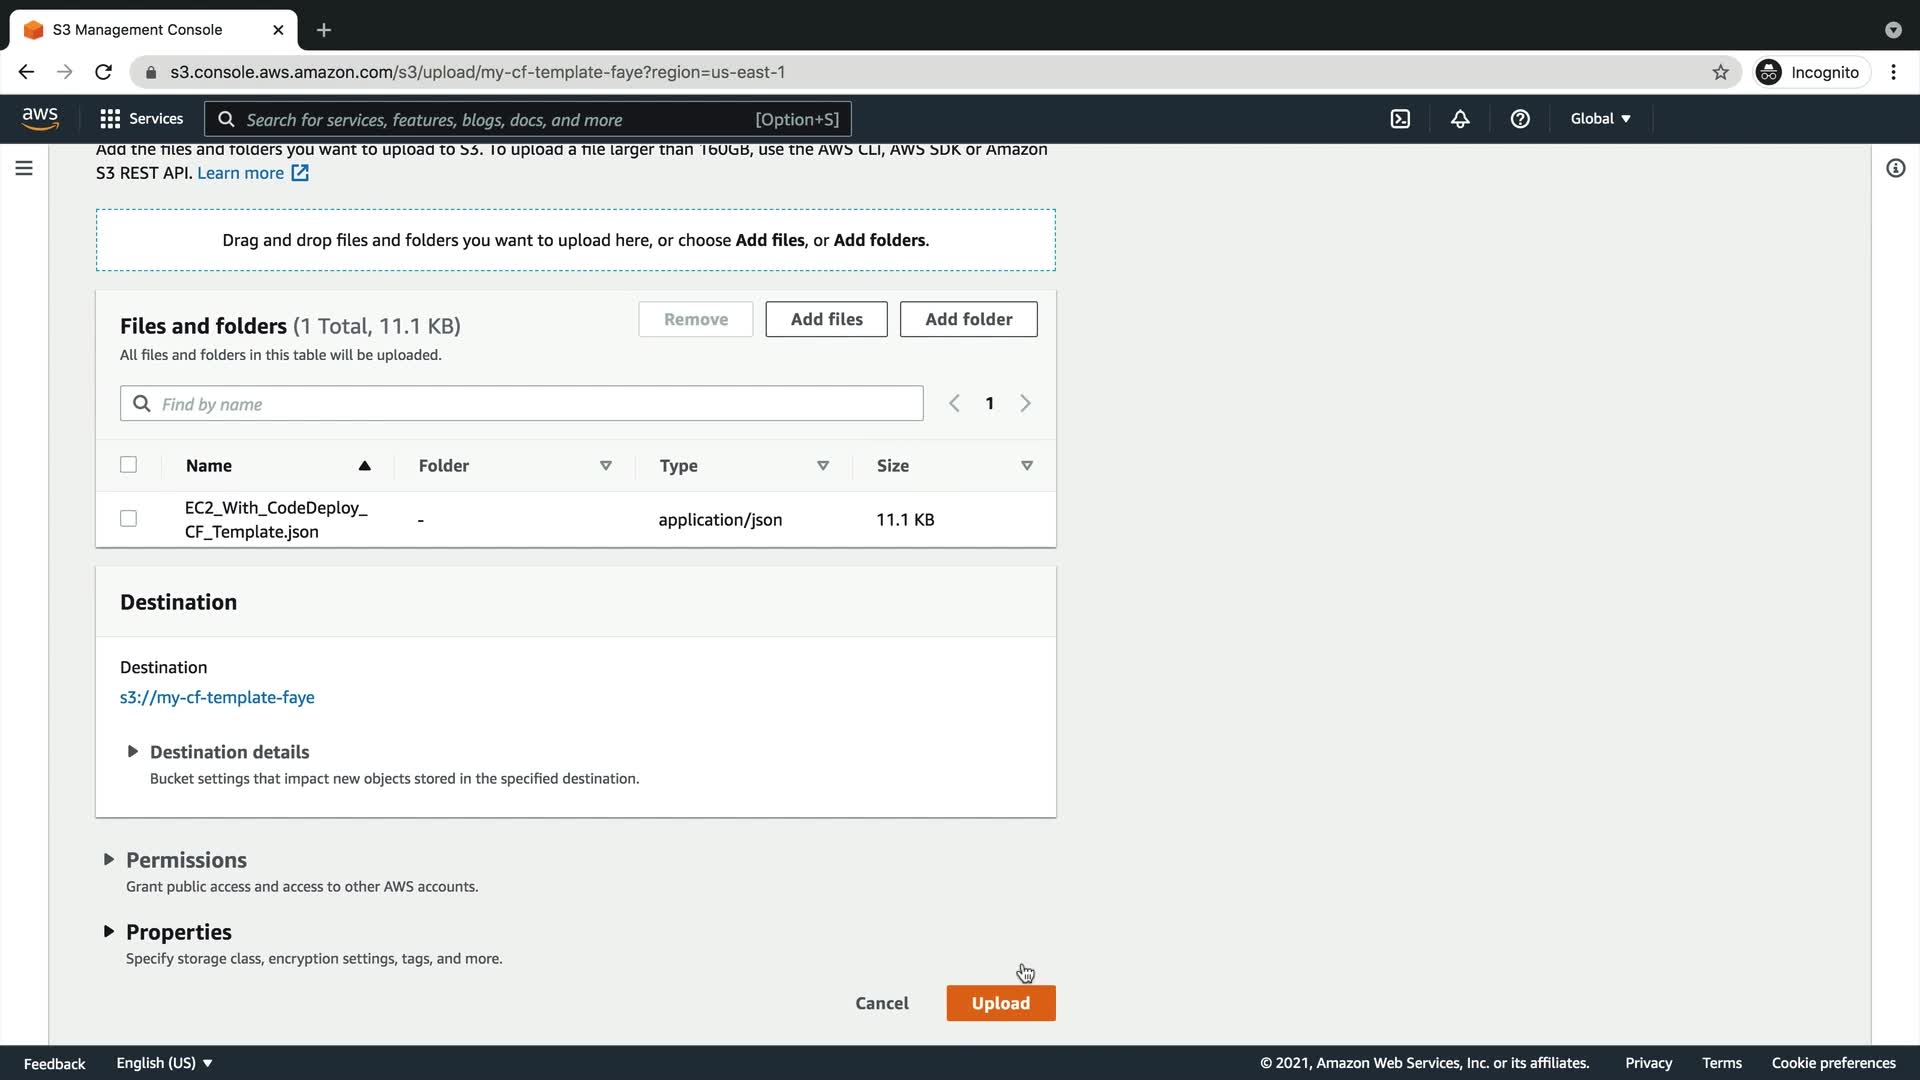Open the hamburger side navigation menu

click(24, 168)
